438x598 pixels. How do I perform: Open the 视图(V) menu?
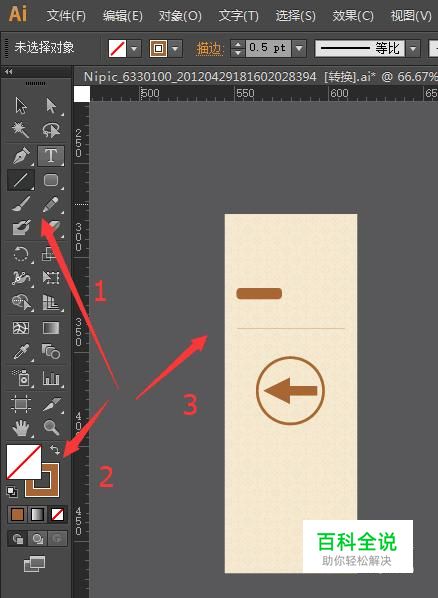click(411, 16)
